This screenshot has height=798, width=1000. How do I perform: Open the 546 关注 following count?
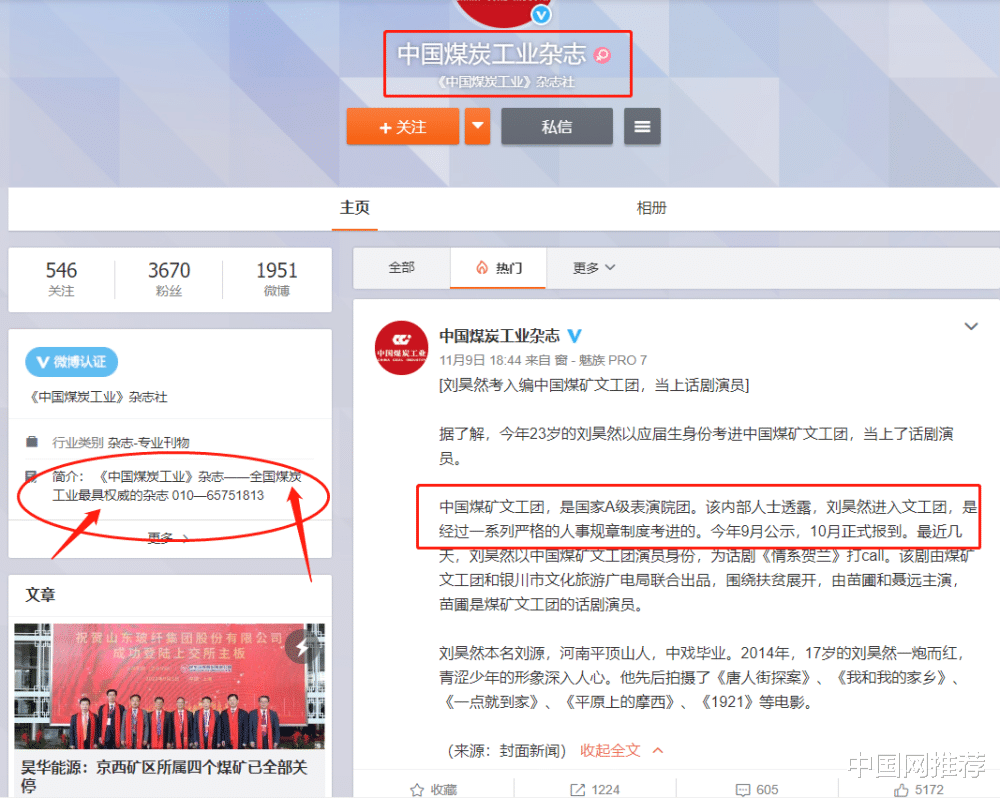click(61, 279)
